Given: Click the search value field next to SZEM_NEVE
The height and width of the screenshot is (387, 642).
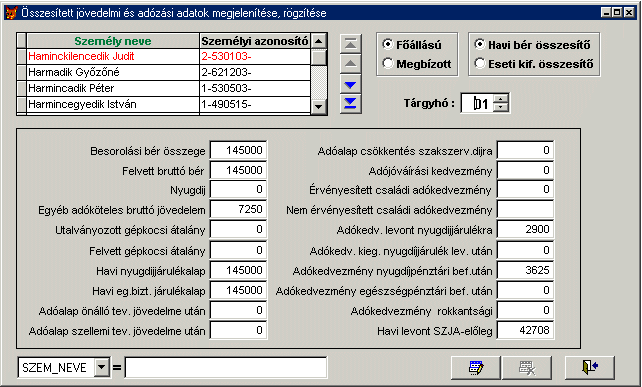Looking at the screenshot, I should 226,367.
